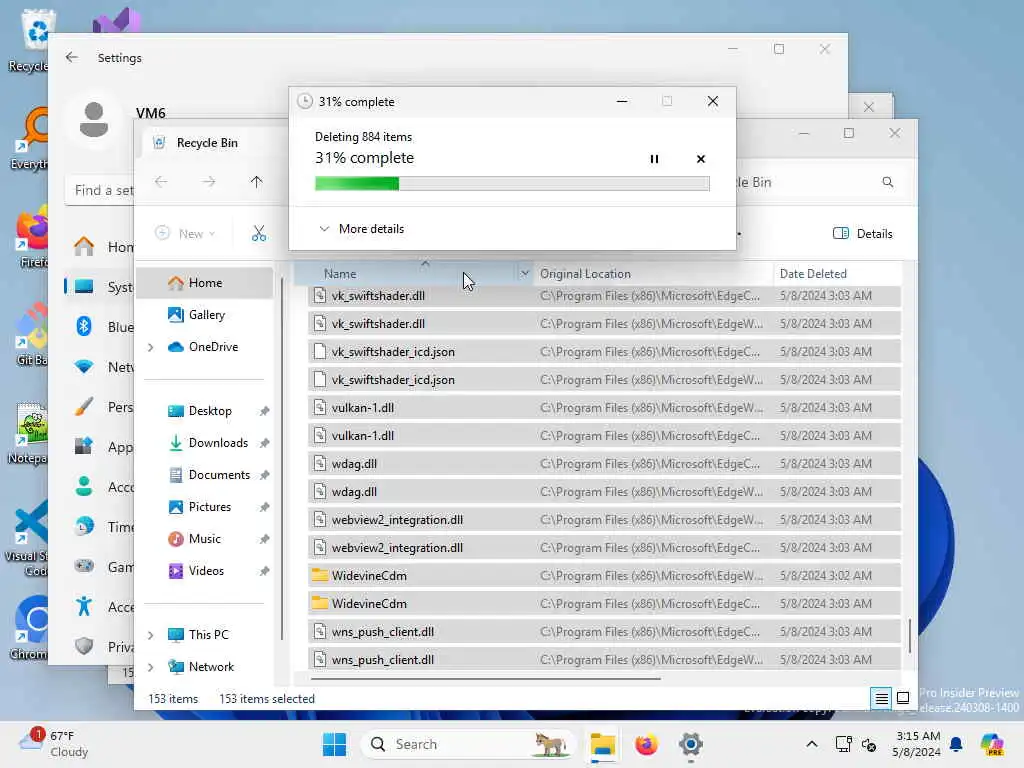
Task: Show hidden system tray icons
Action: click(811, 744)
